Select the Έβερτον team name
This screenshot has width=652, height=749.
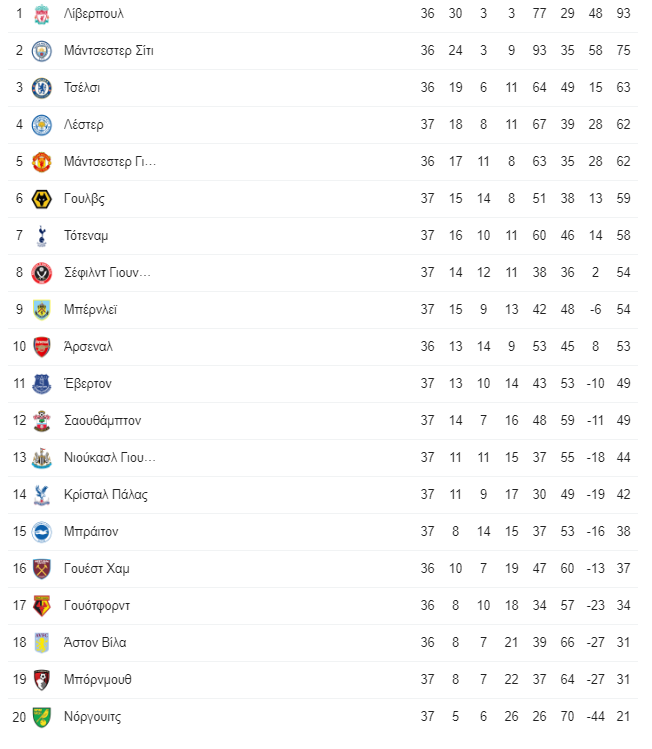point(88,384)
